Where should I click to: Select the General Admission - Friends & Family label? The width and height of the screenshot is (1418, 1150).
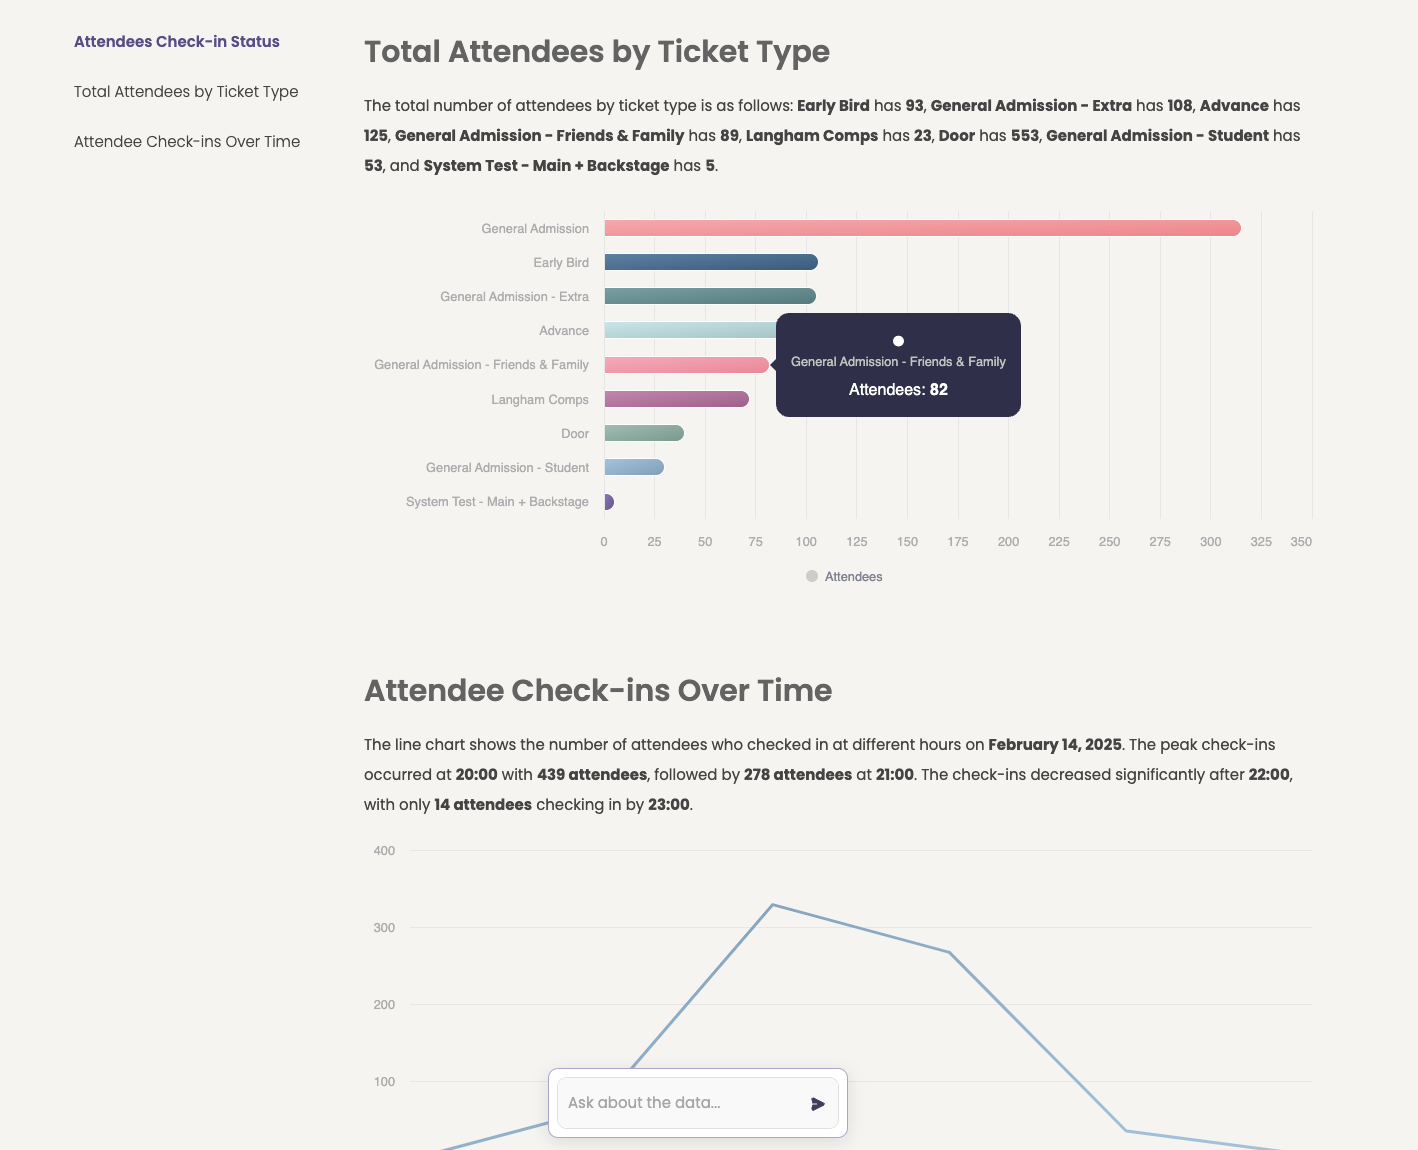click(x=481, y=364)
